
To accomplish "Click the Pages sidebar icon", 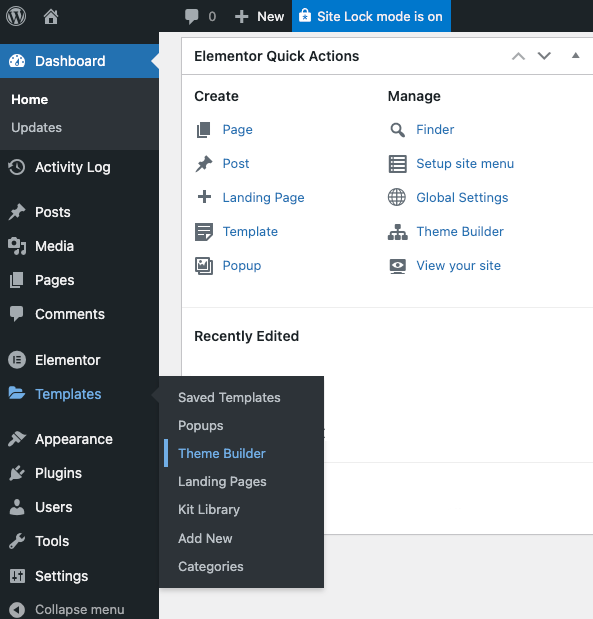I will coord(17,280).
